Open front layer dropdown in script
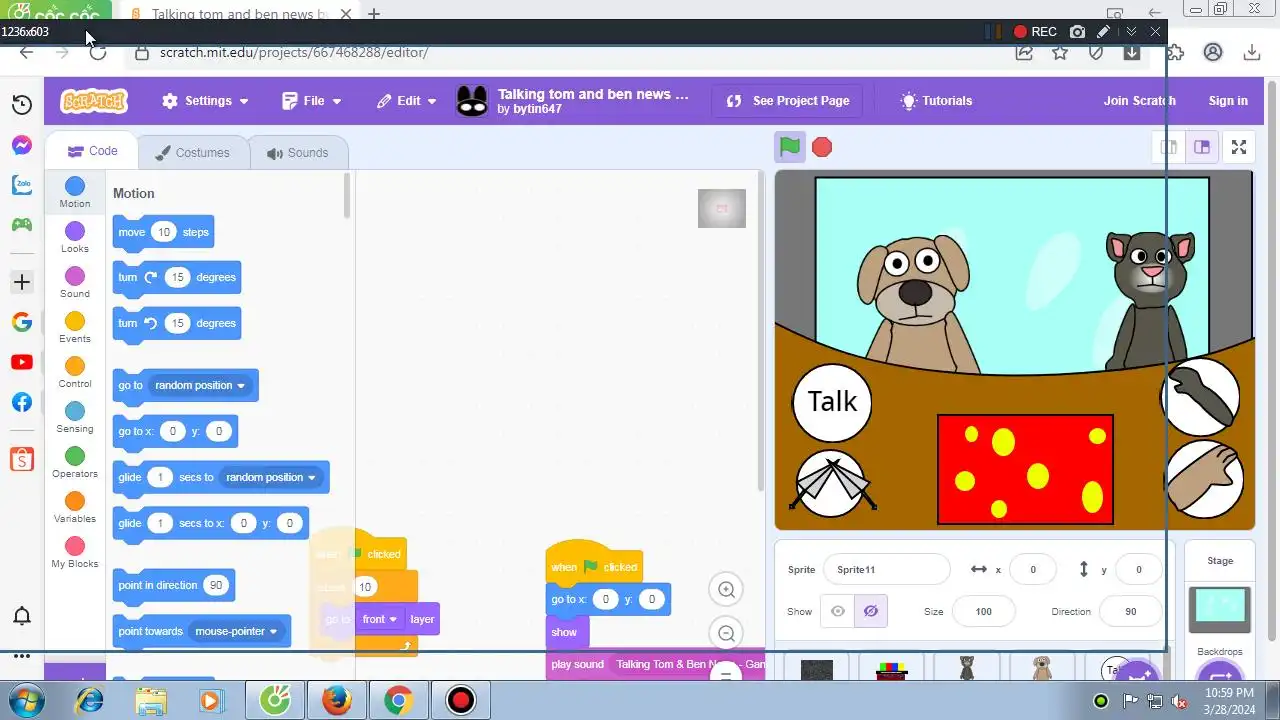This screenshot has width=1280, height=720. (380, 619)
